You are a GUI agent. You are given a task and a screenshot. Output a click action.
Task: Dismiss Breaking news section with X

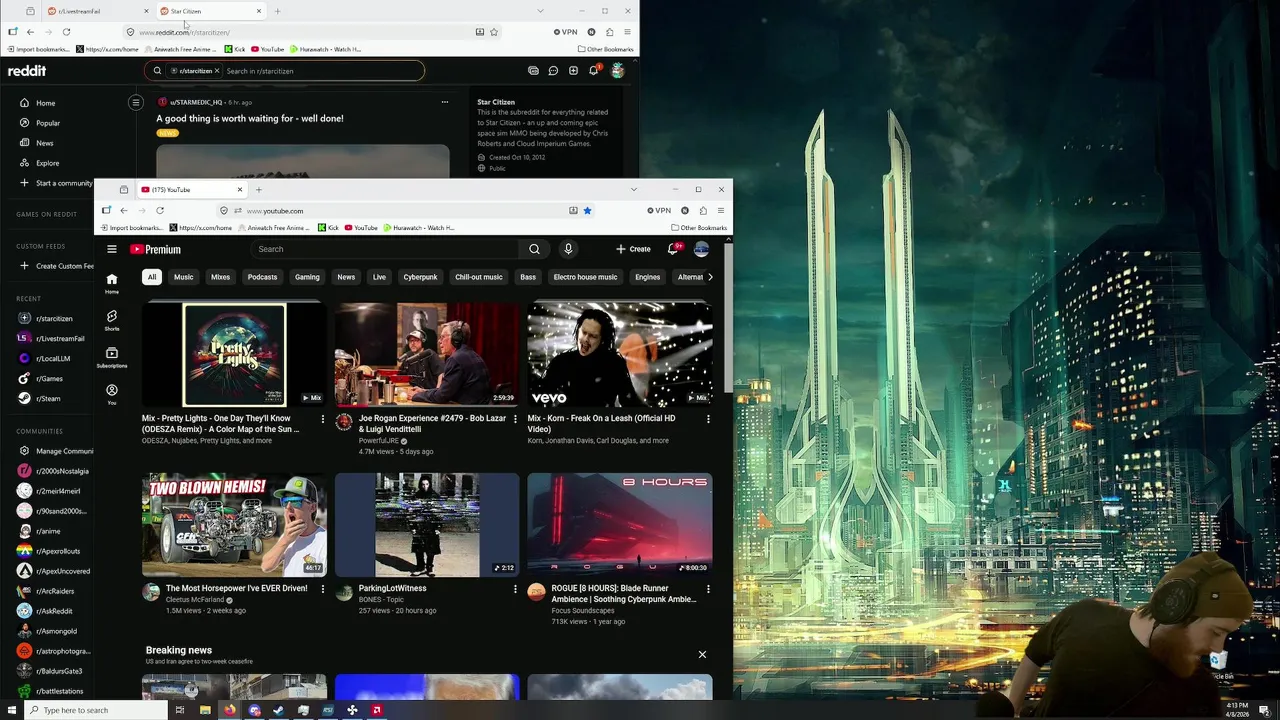tap(702, 654)
